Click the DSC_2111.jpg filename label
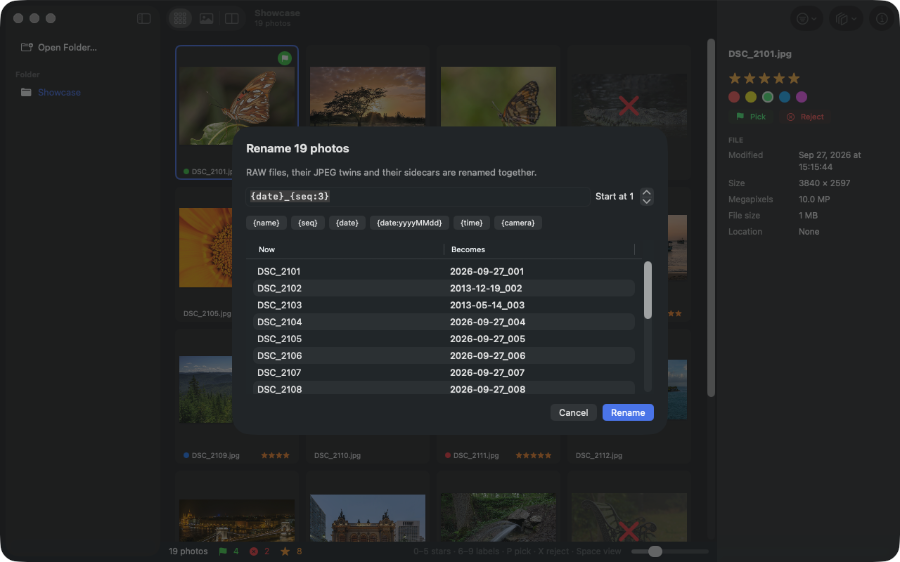Image resolution: width=900 pixels, height=562 pixels. (x=476, y=455)
